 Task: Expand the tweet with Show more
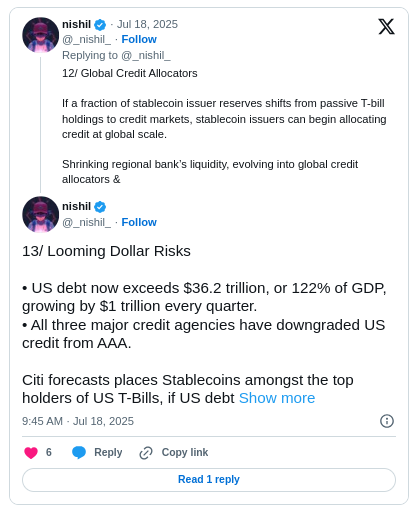coord(277,398)
